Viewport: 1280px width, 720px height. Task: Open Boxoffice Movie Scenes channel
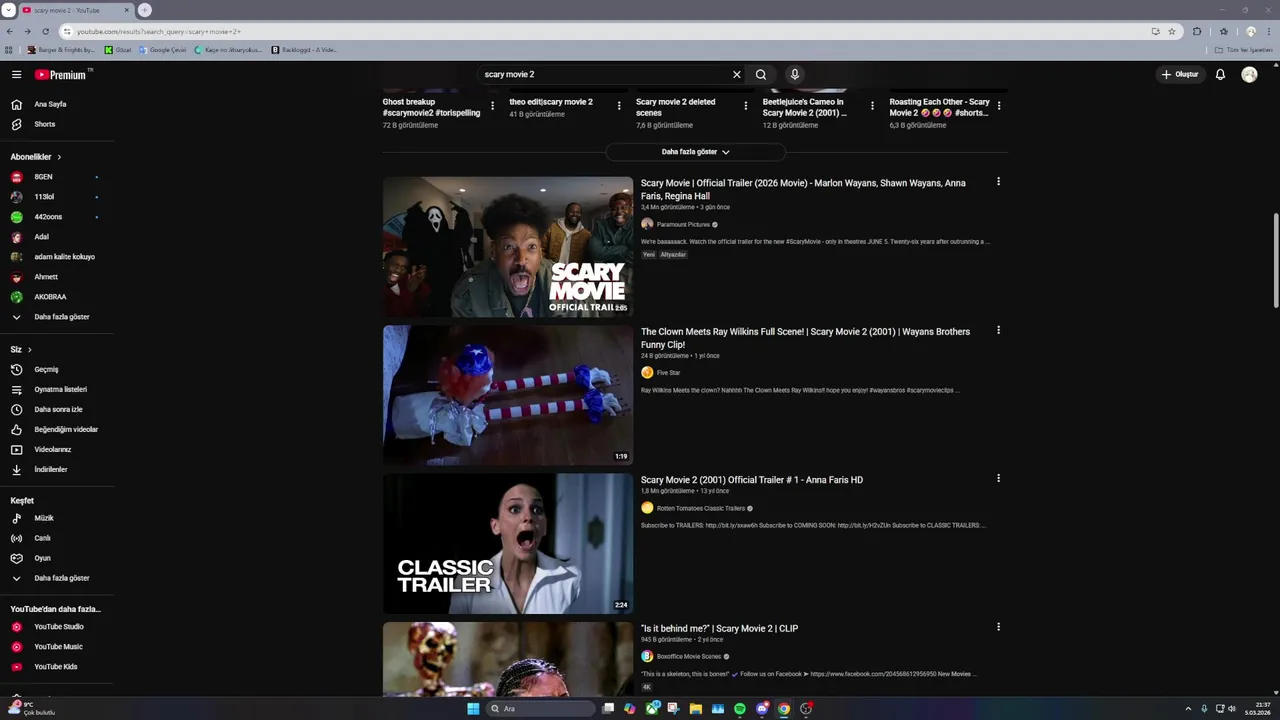click(689, 657)
